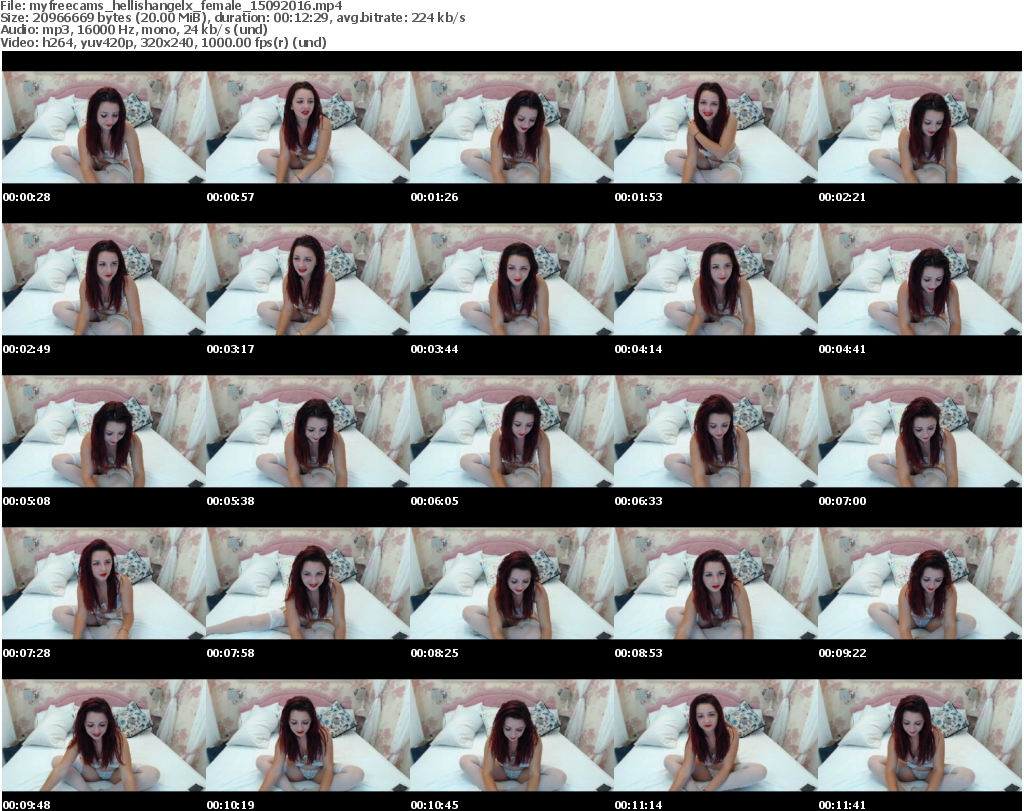The width and height of the screenshot is (1024, 811).
Task: Open the thumbnail frame at 00:01:53
Action: click(x=716, y=127)
